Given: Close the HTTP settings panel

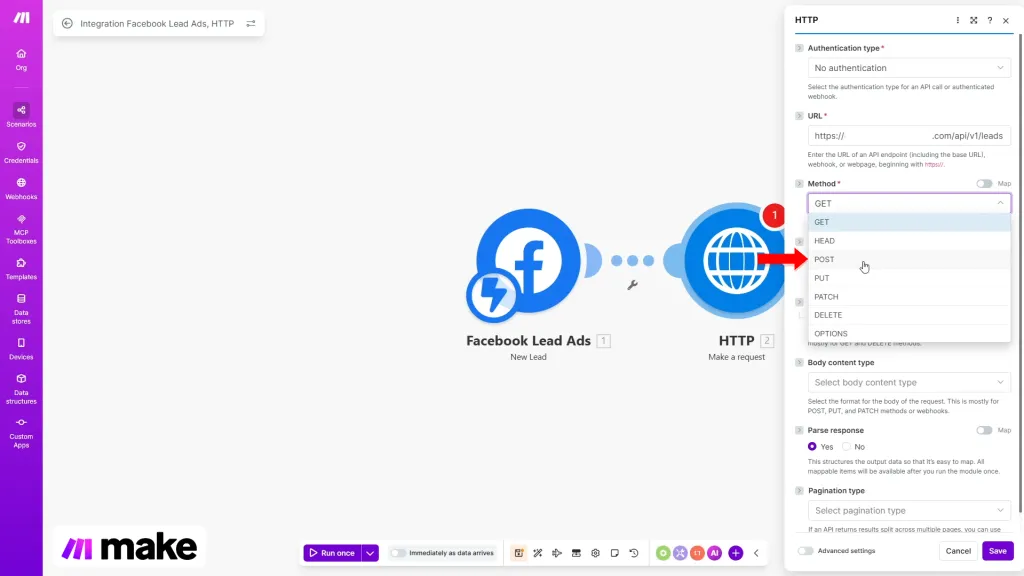Looking at the screenshot, I should click(1006, 20).
